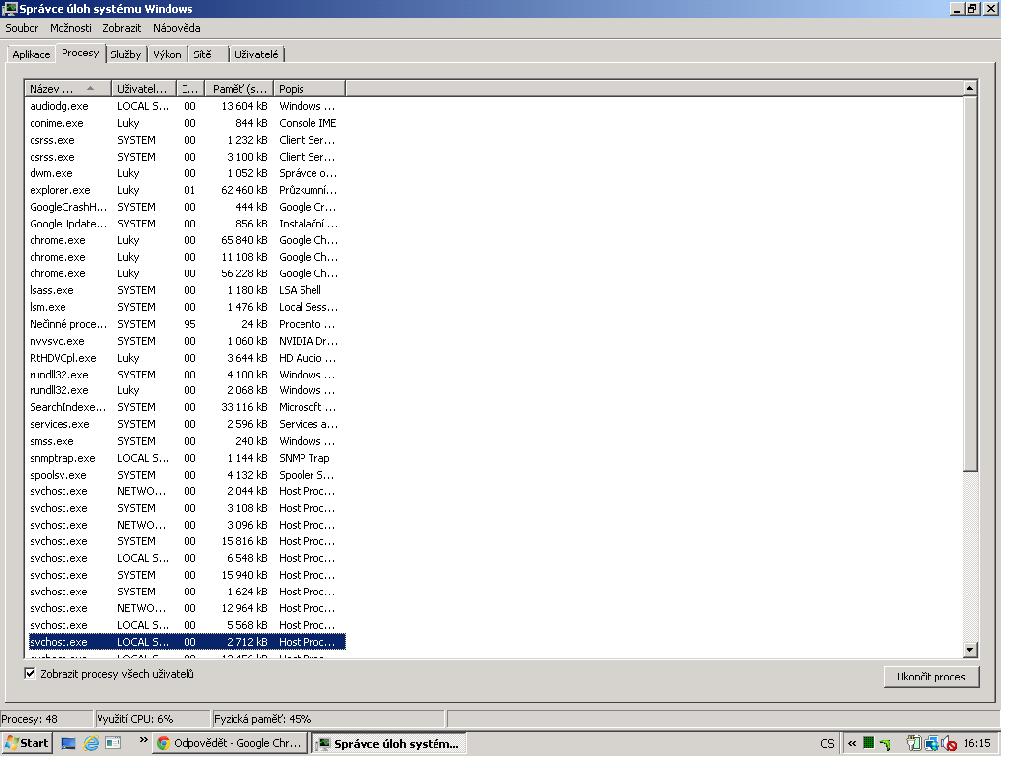This screenshot has width=1024, height=768.
Task: Select the Nečinné procesy row
Action: pyautogui.click(x=185, y=324)
